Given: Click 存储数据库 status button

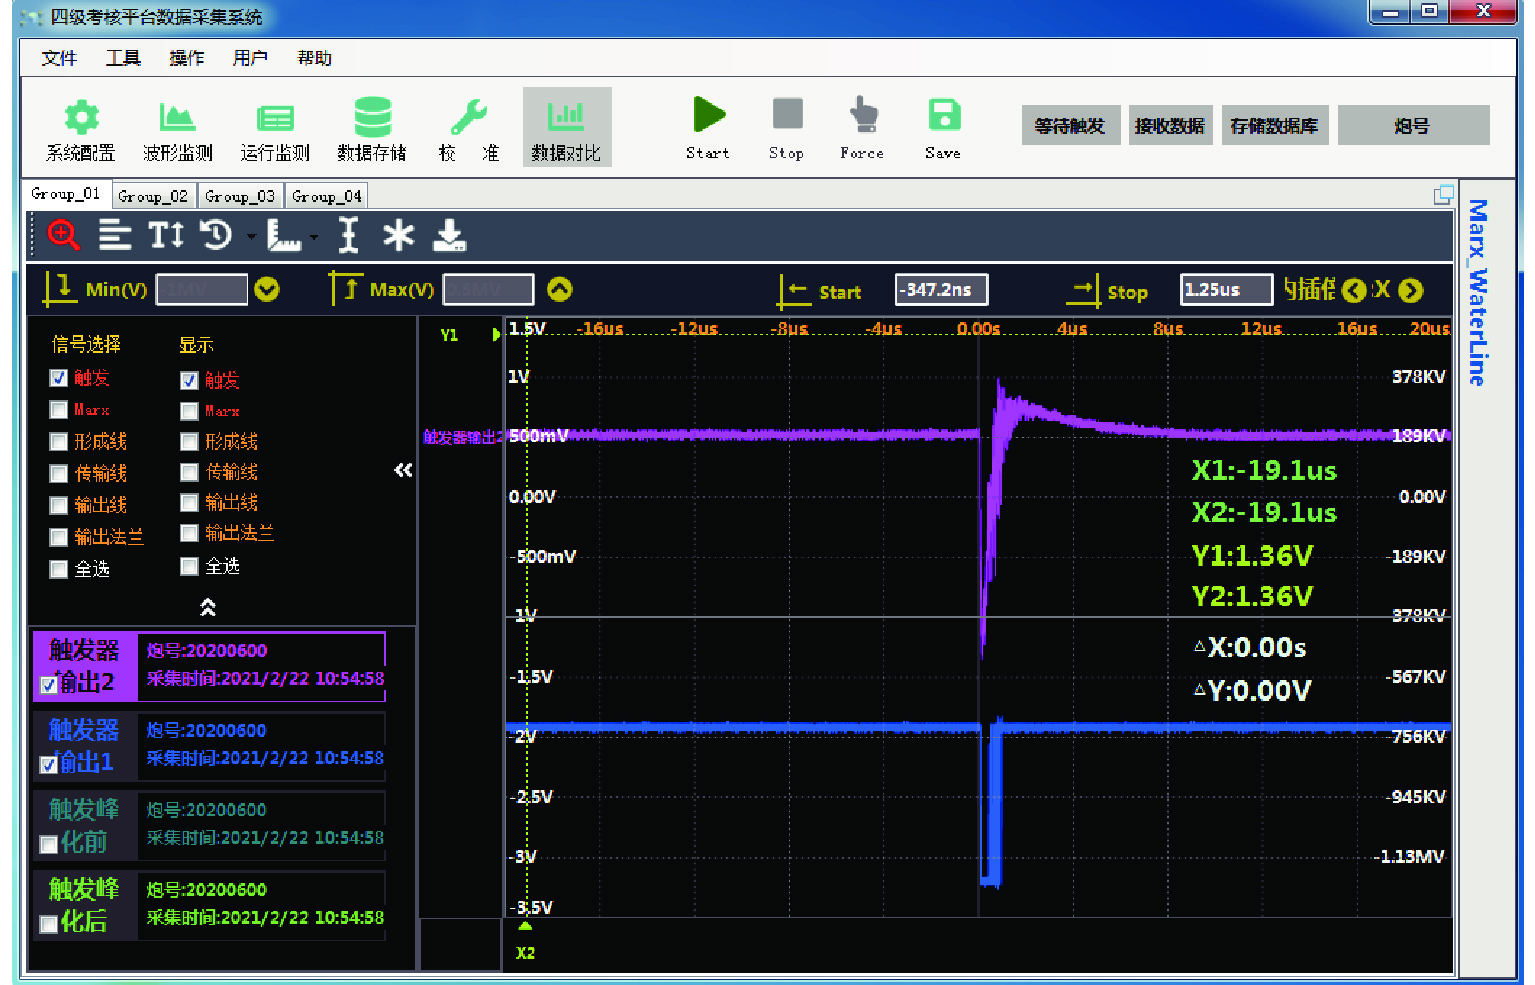Looking at the screenshot, I should click(x=1275, y=126).
